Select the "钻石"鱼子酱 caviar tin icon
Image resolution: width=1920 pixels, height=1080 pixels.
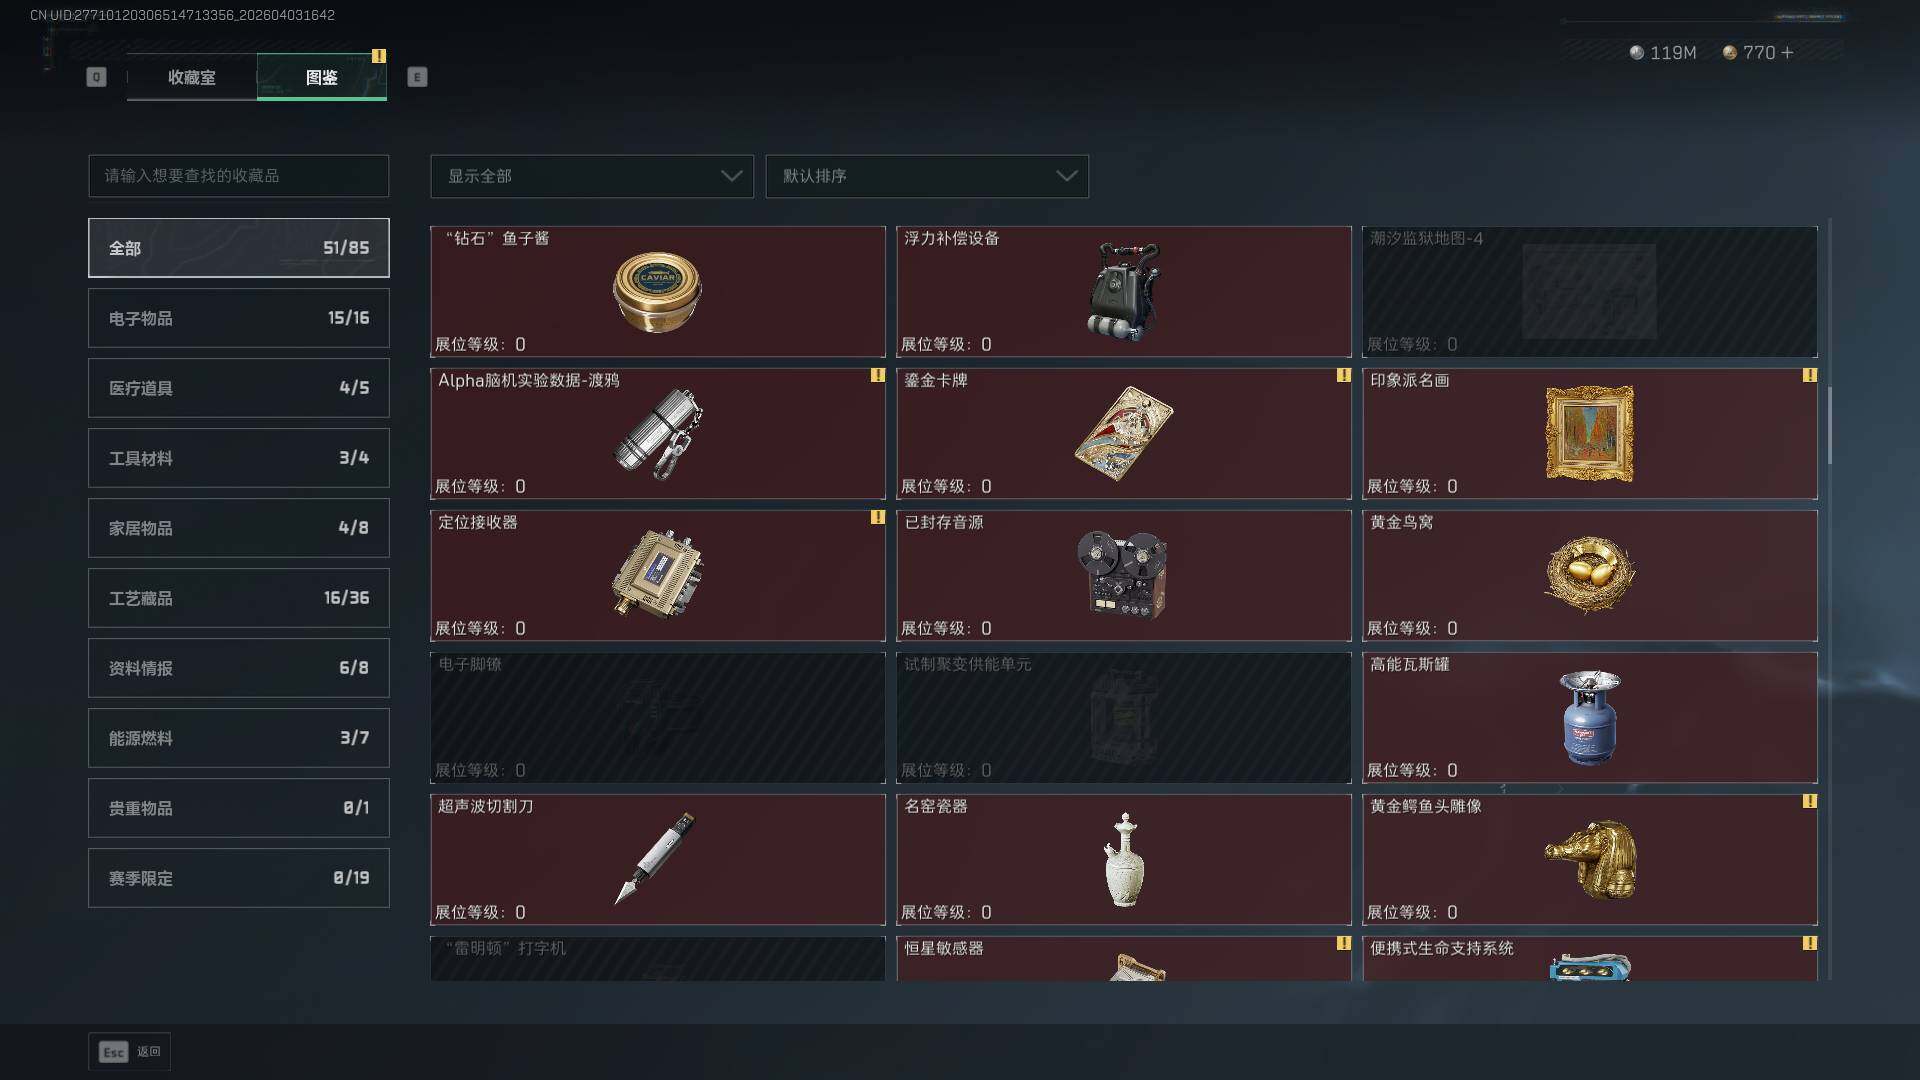(x=657, y=292)
